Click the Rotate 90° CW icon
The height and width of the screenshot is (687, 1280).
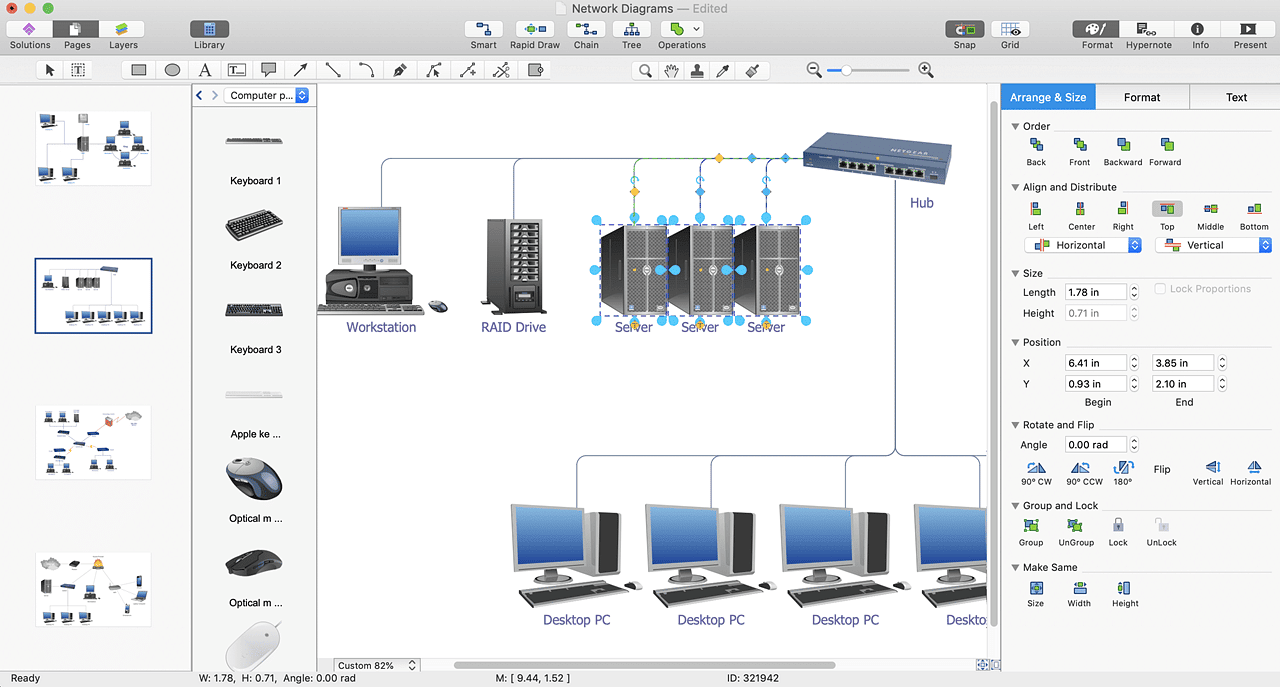point(1036,468)
